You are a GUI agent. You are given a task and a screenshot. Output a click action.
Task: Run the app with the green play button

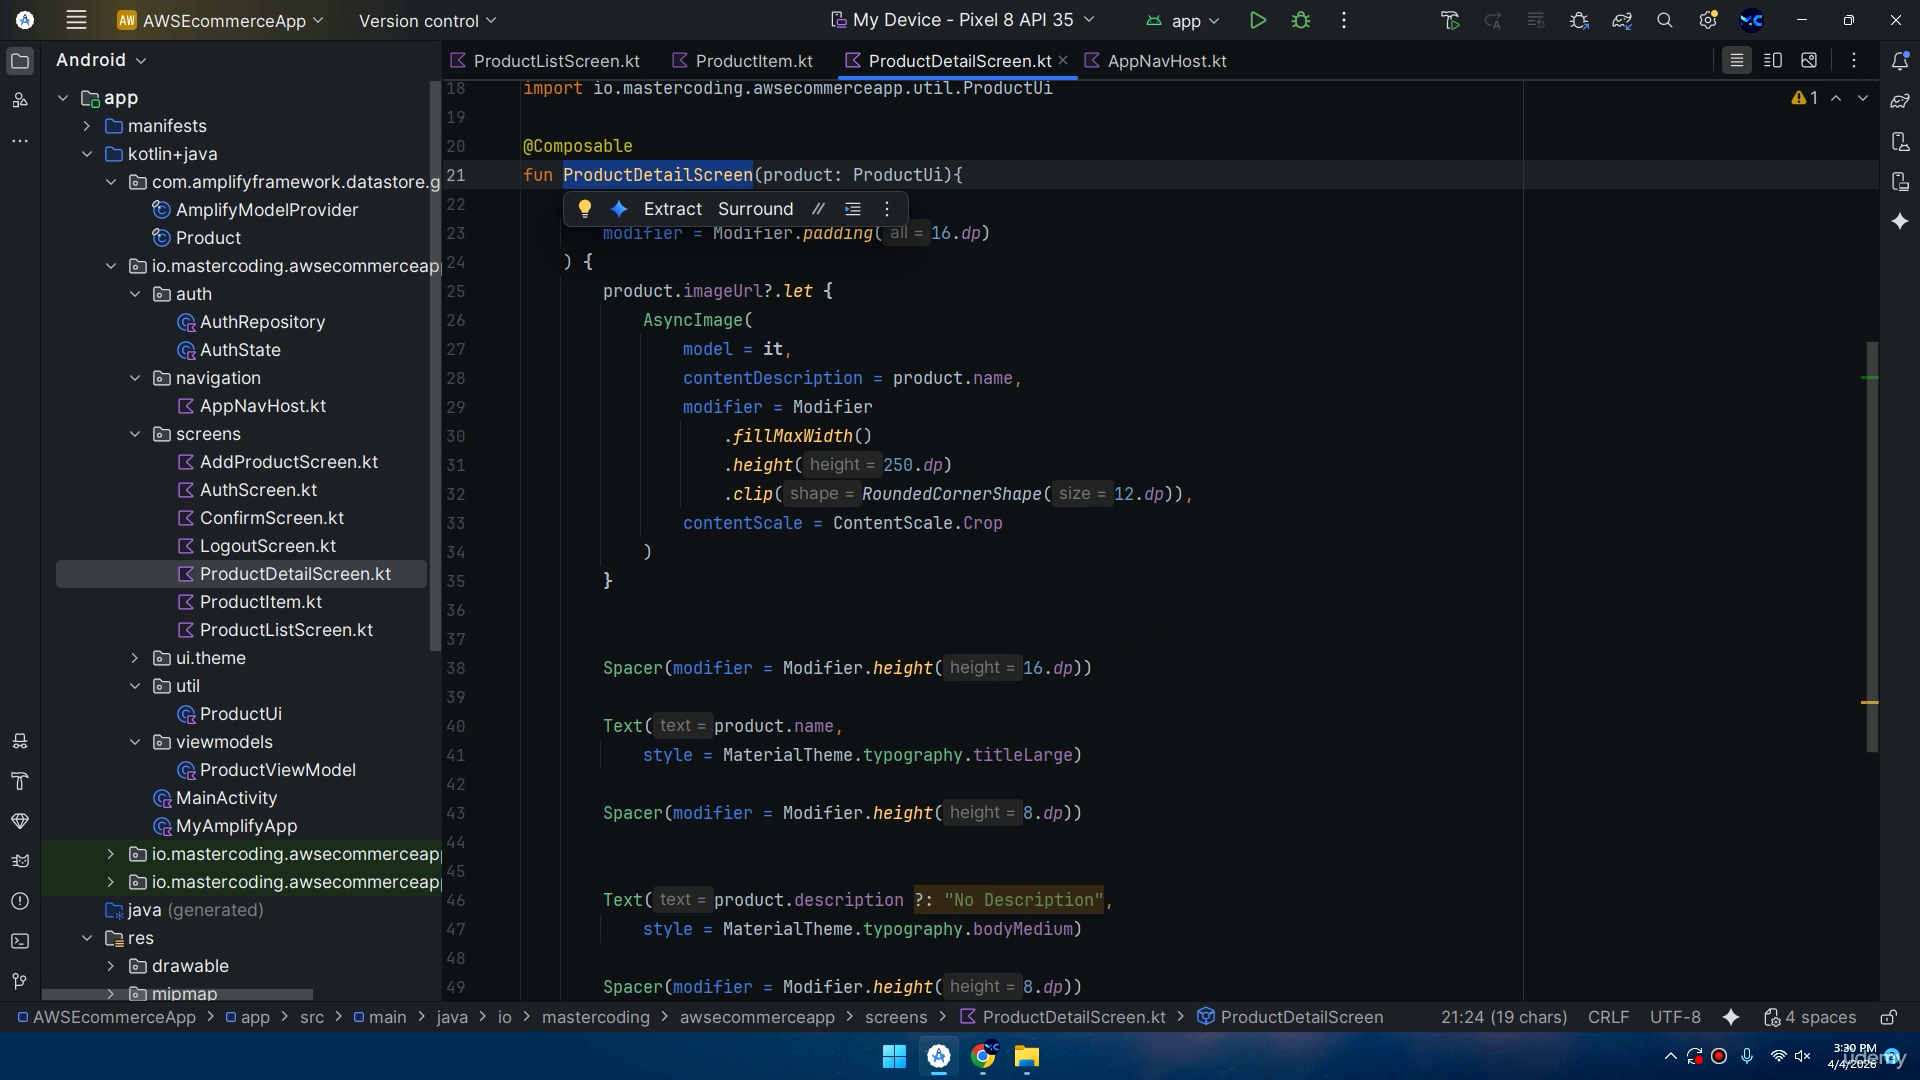(x=1258, y=20)
